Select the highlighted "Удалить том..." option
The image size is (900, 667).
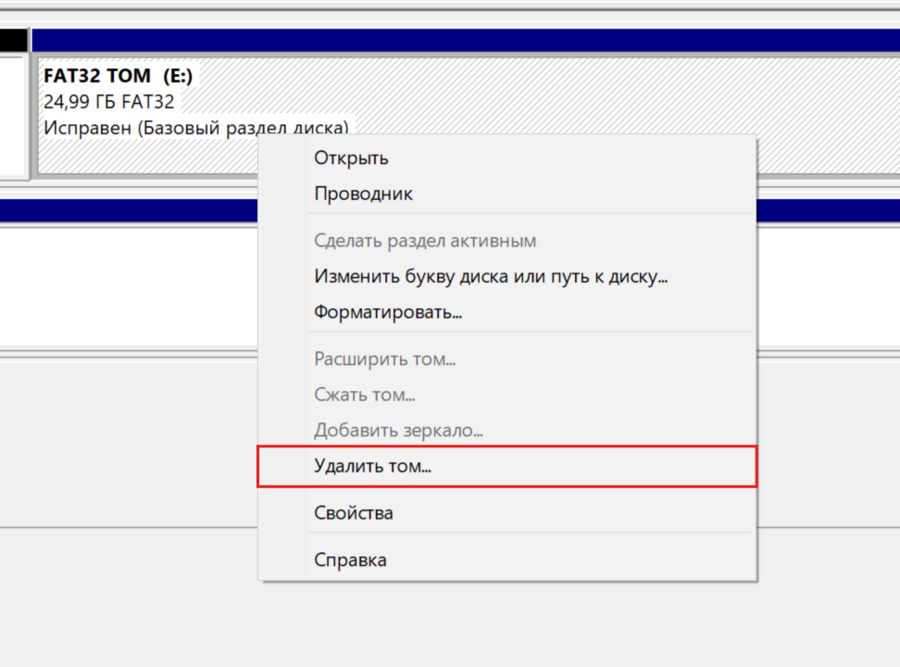pos(373,466)
